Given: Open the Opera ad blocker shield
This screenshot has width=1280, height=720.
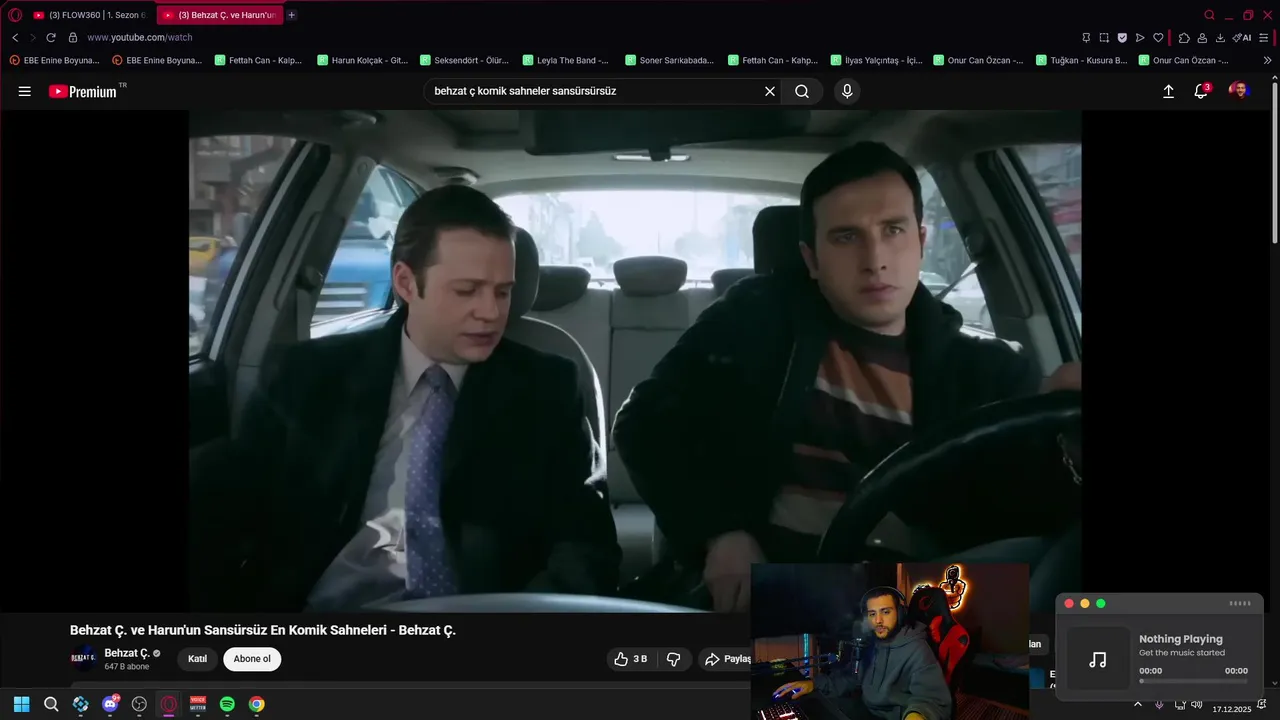Looking at the screenshot, I should (1122, 37).
